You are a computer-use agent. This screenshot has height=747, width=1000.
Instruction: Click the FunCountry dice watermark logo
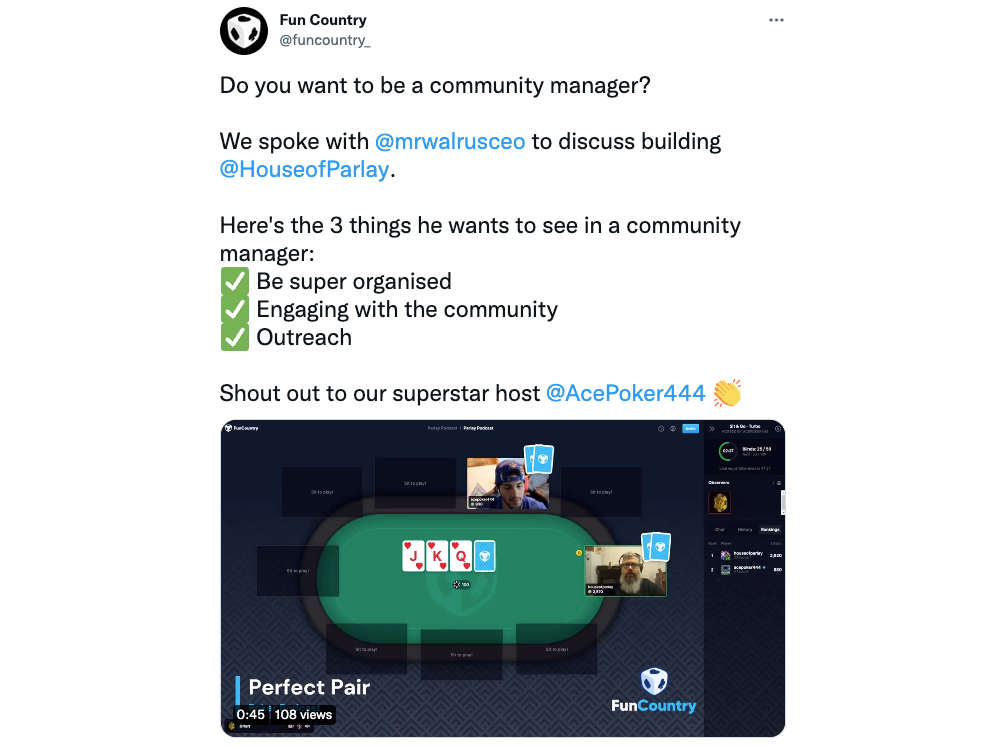[654, 681]
